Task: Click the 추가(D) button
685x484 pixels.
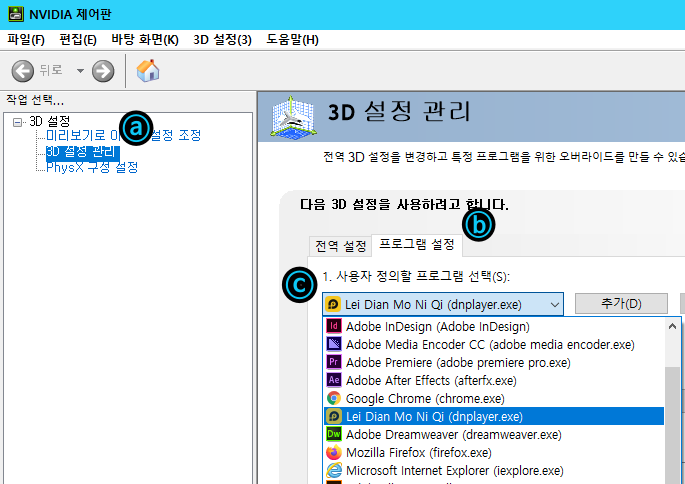Action: tap(621, 304)
